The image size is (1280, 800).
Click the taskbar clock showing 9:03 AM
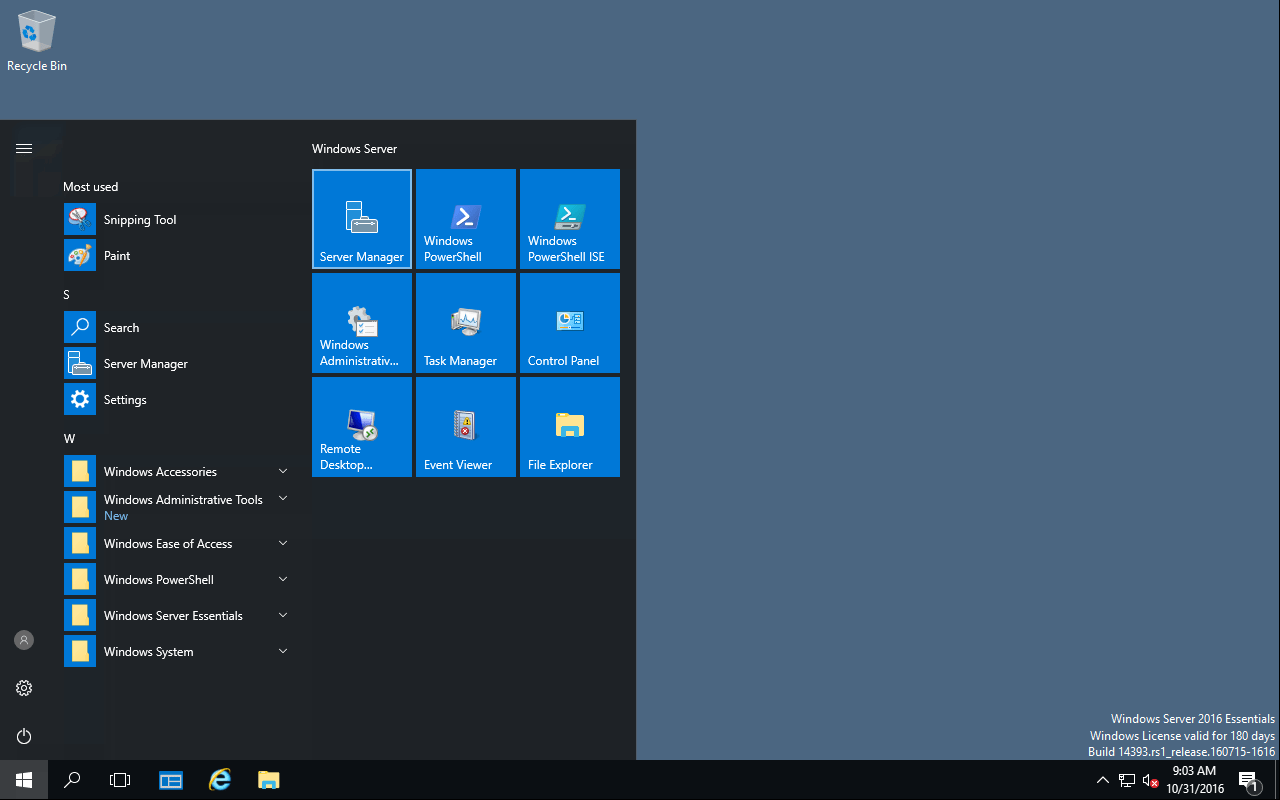click(1195, 780)
